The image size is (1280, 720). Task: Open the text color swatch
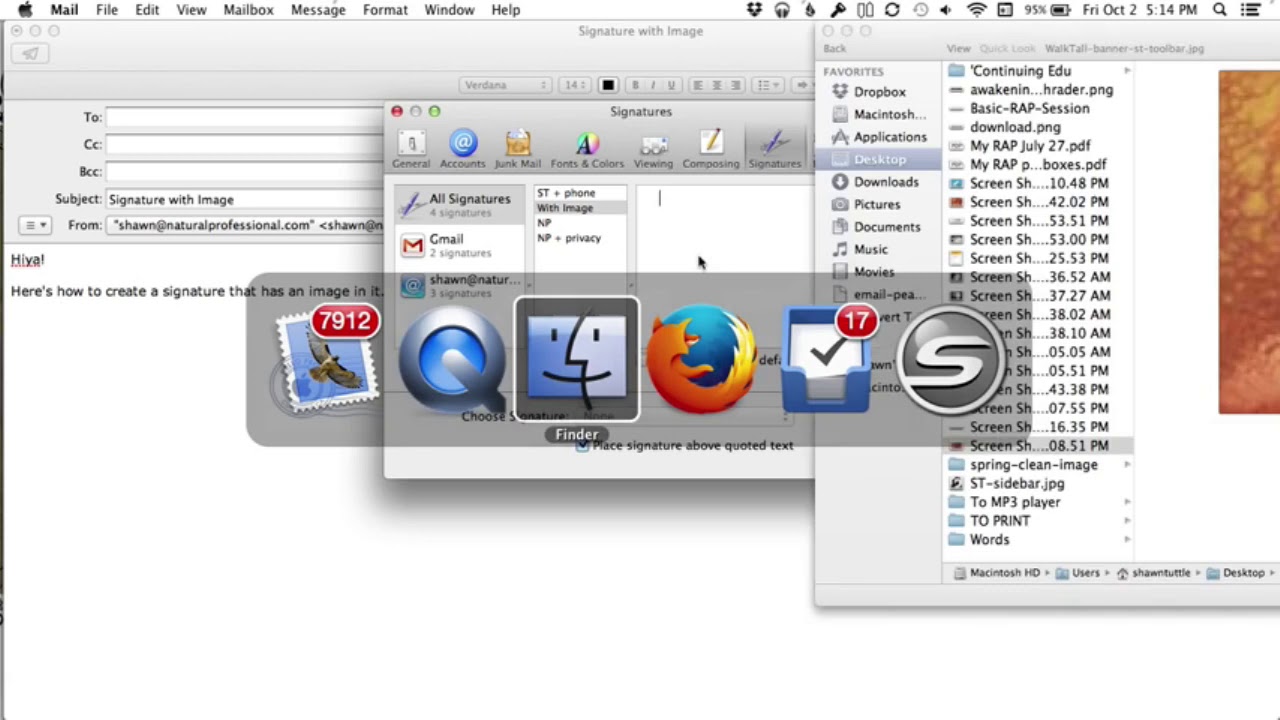tap(608, 85)
